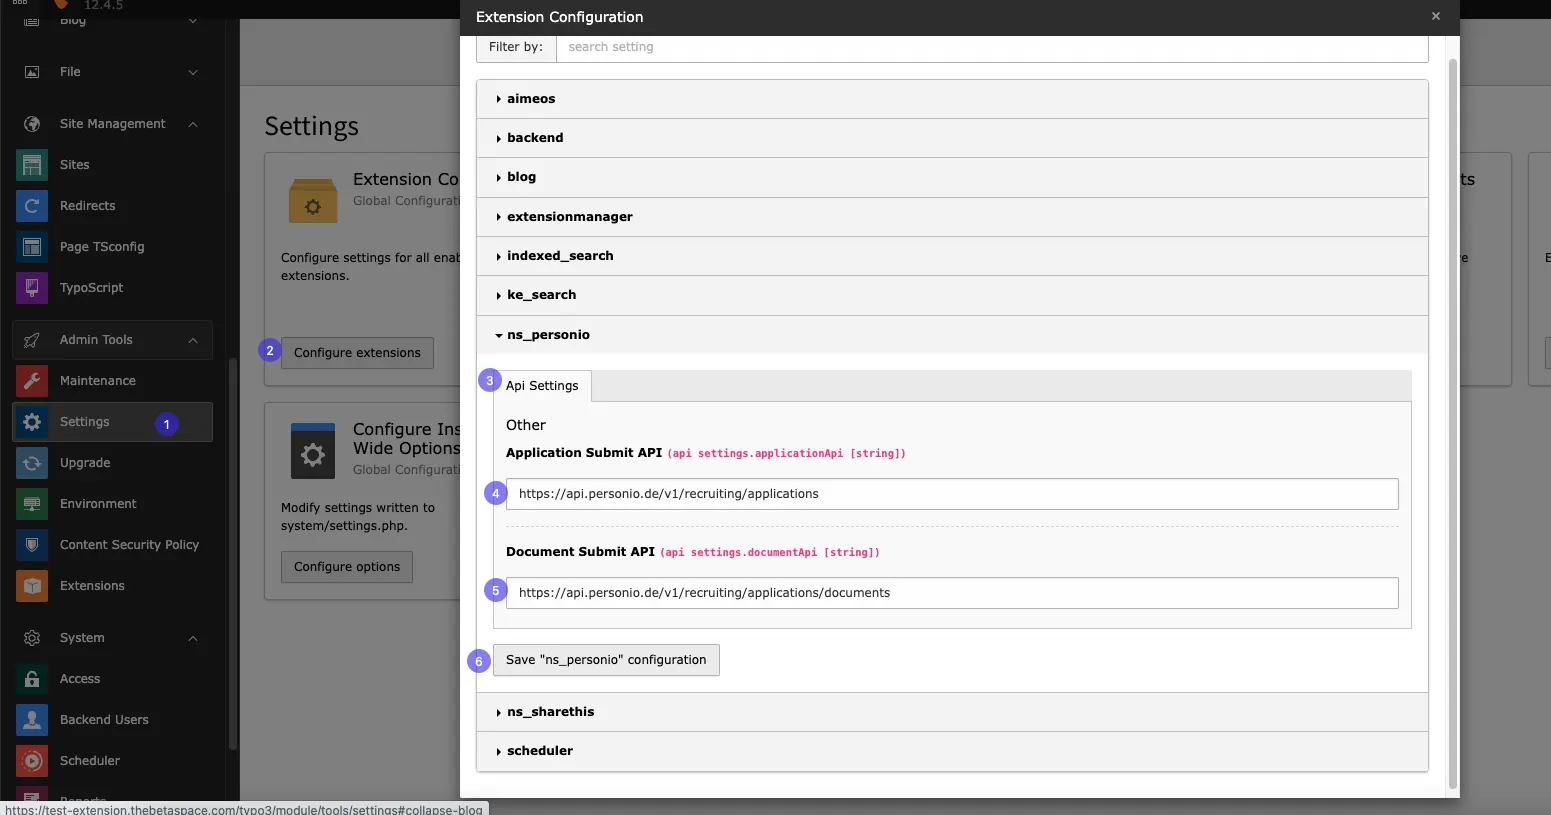
Task: Expand the scheduler extension section
Action: click(952, 751)
